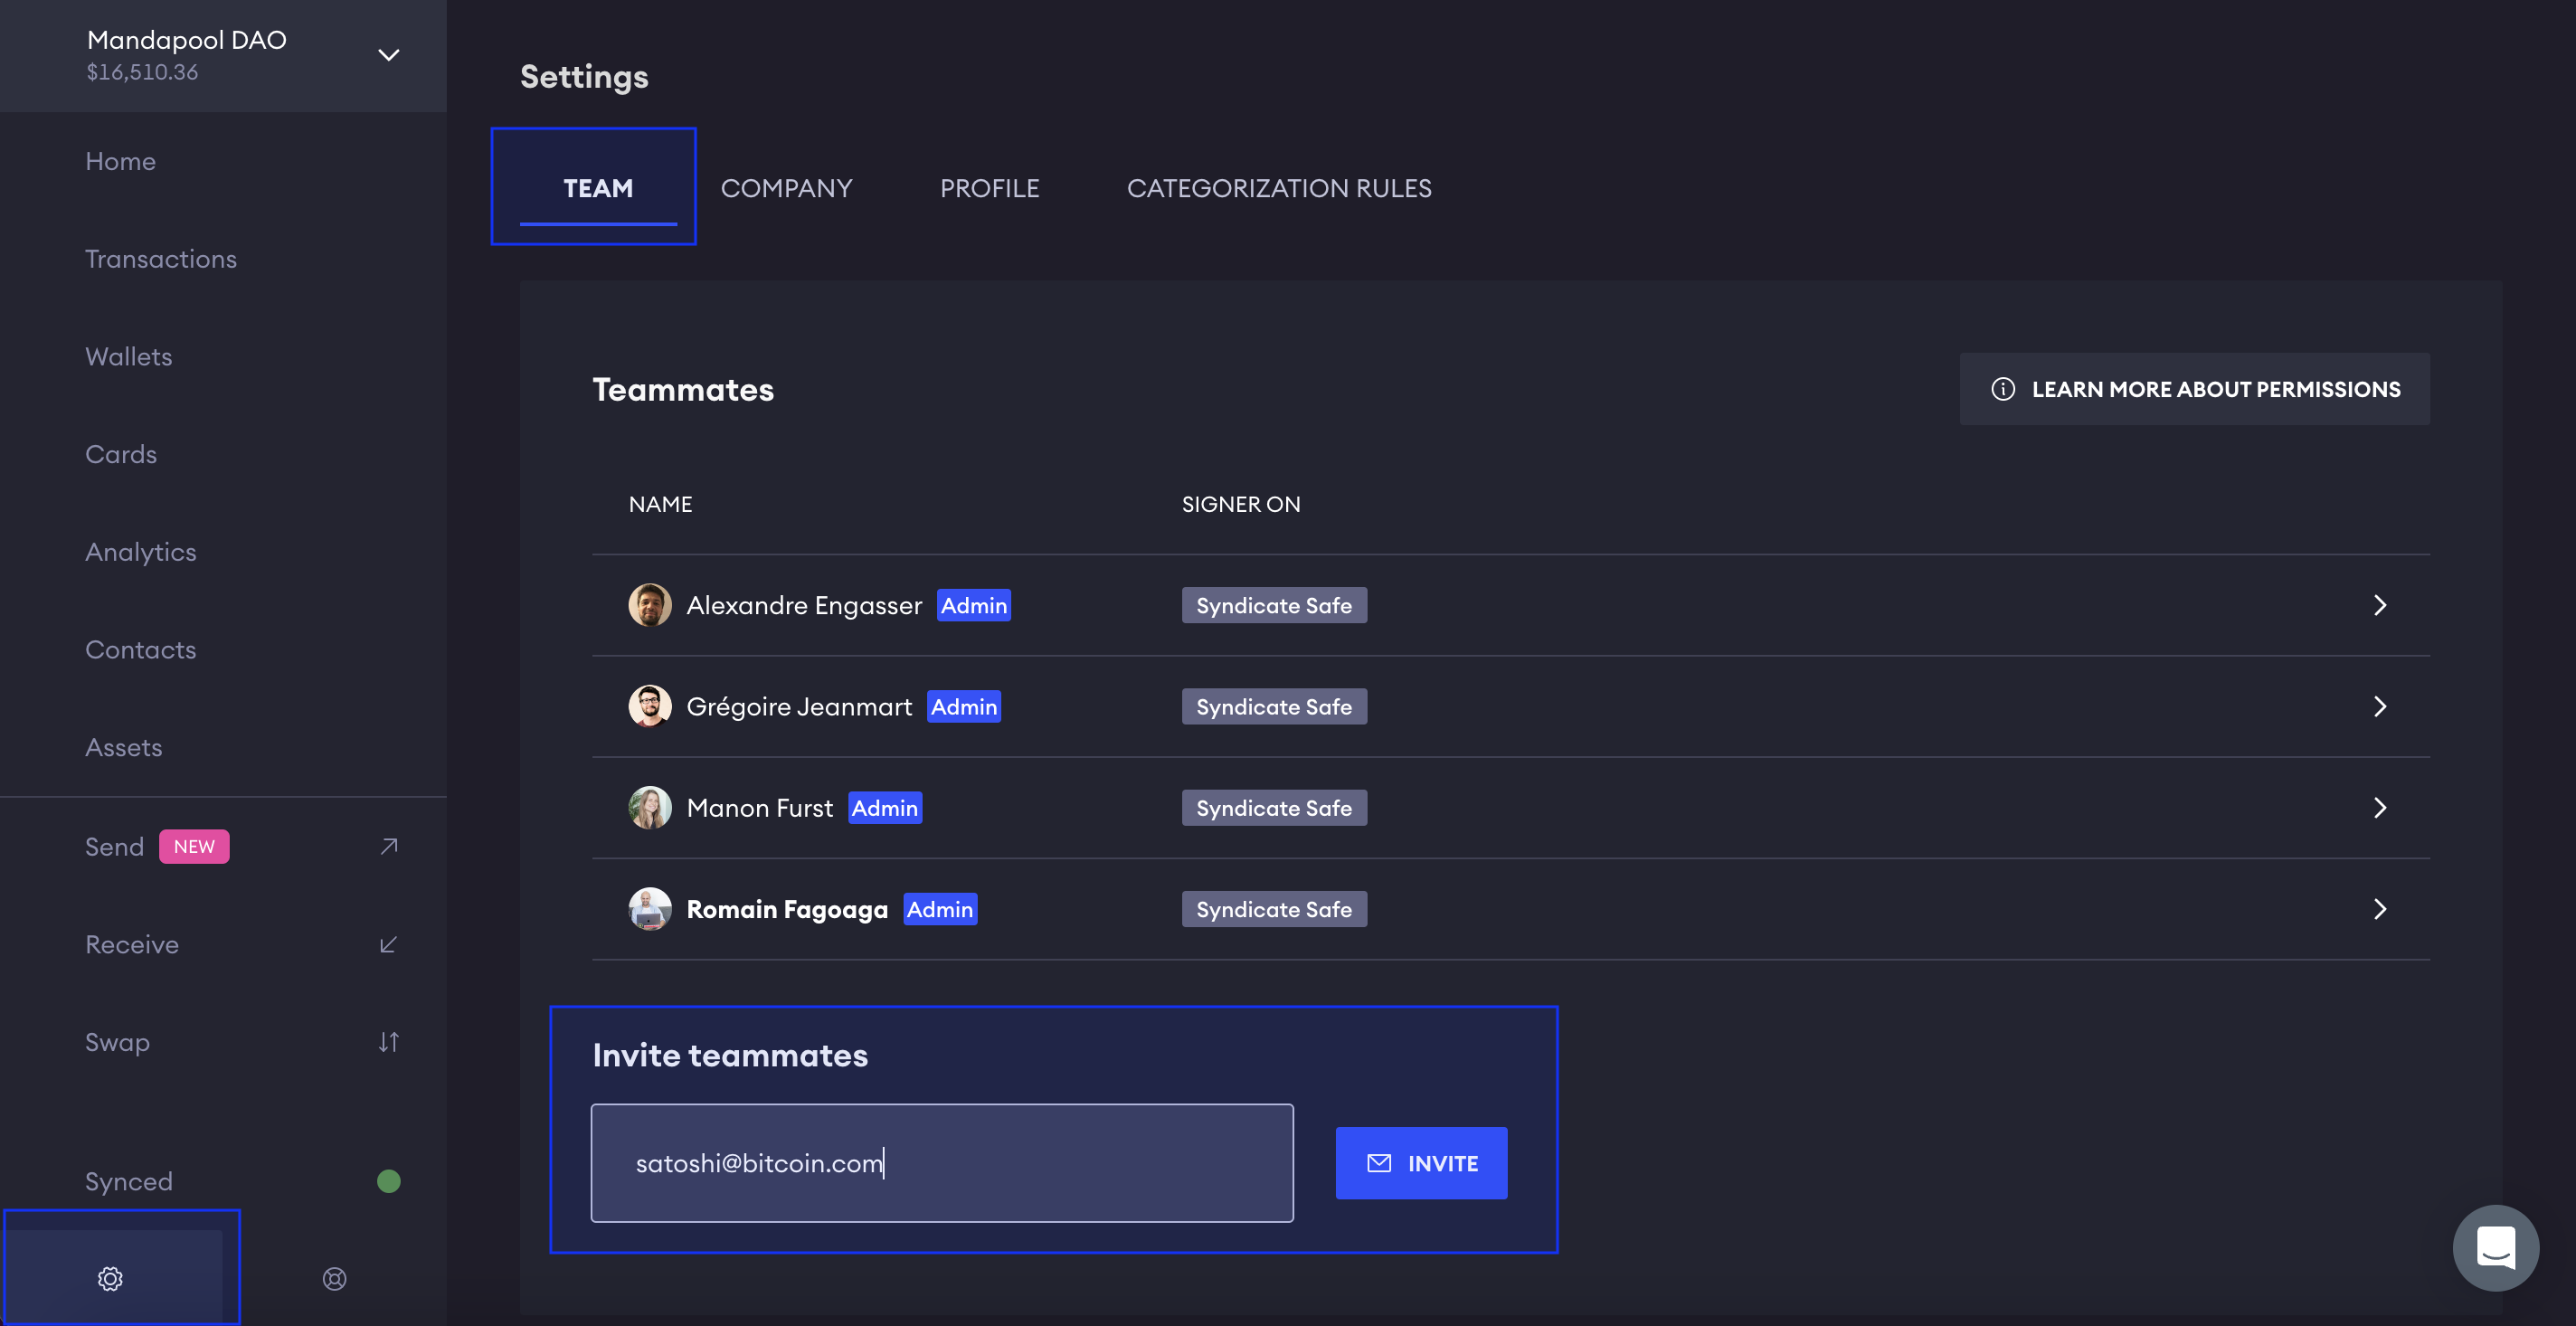Click the Receive arrow icon

pyautogui.click(x=389, y=945)
